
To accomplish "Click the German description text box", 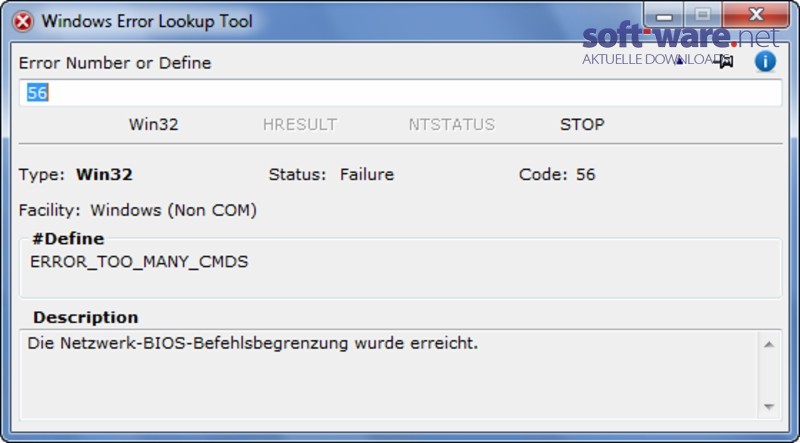I will pos(390,375).
